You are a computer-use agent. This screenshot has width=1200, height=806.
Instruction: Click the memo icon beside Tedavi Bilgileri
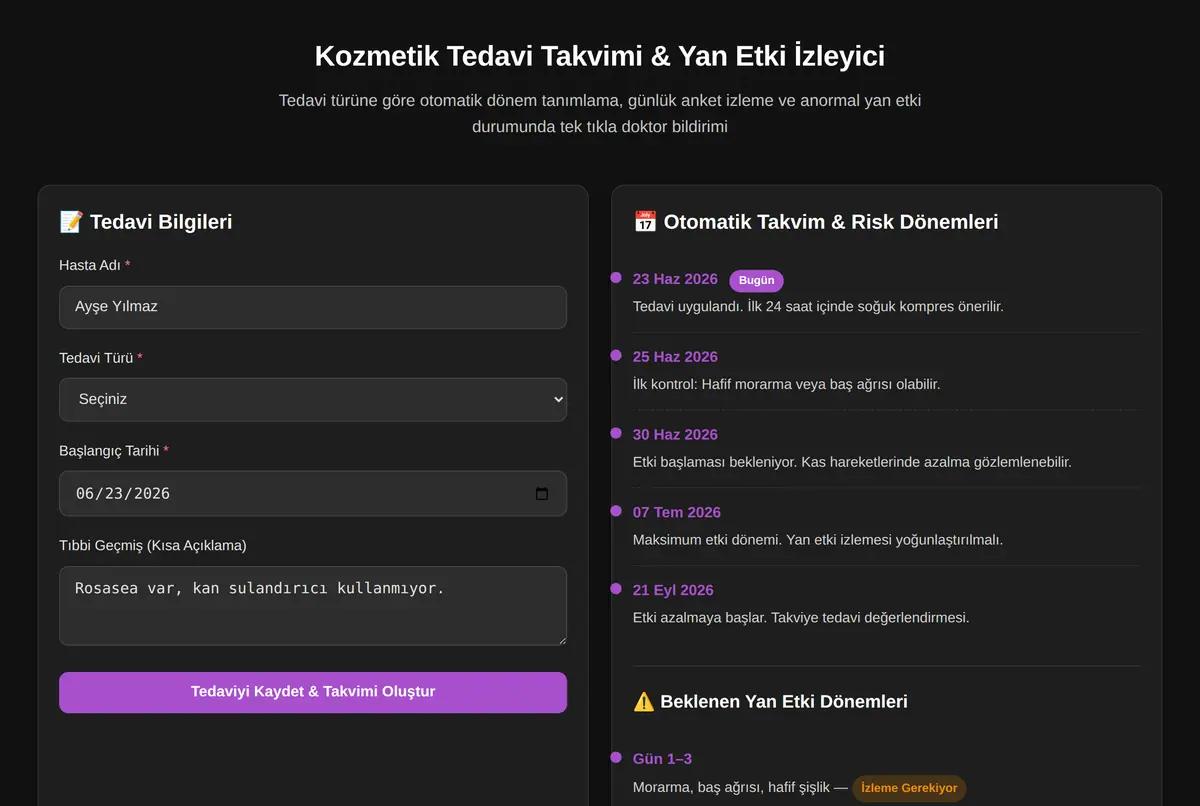tap(71, 222)
